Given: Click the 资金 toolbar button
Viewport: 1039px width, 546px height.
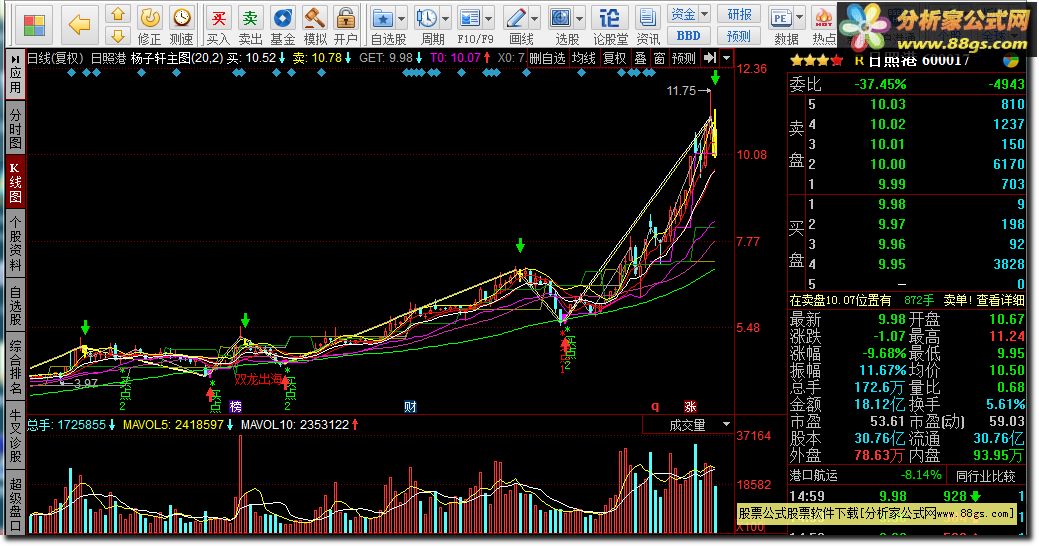Looking at the screenshot, I should [683, 14].
